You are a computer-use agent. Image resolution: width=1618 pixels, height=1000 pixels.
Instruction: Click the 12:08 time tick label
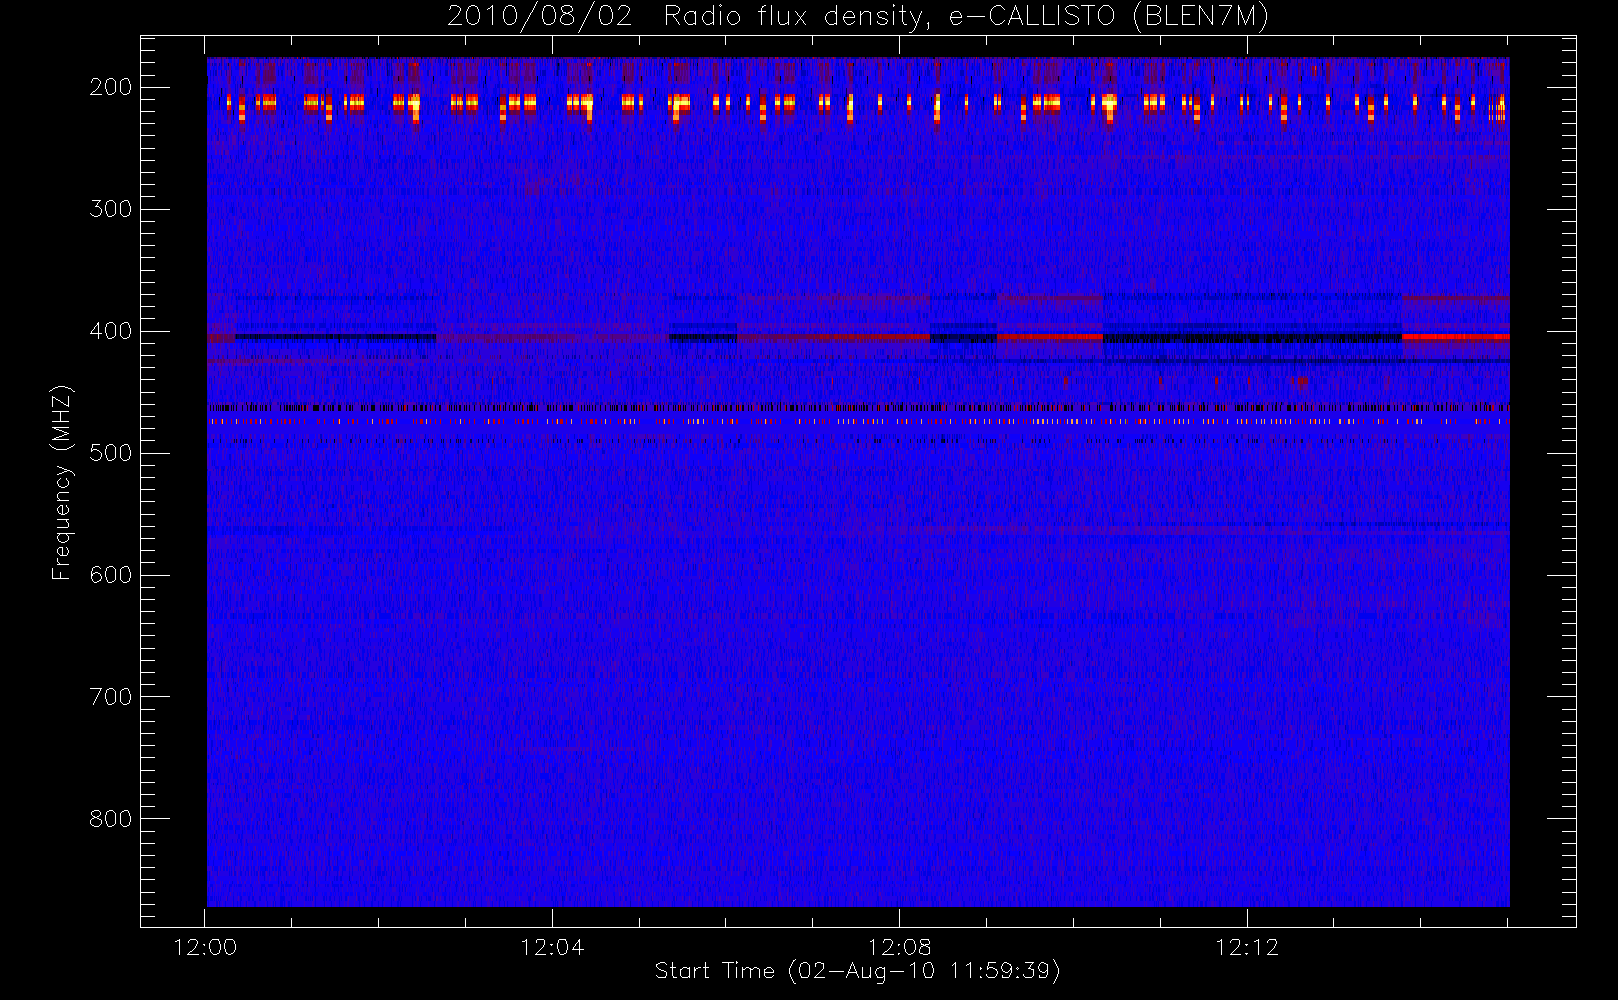pos(899,947)
